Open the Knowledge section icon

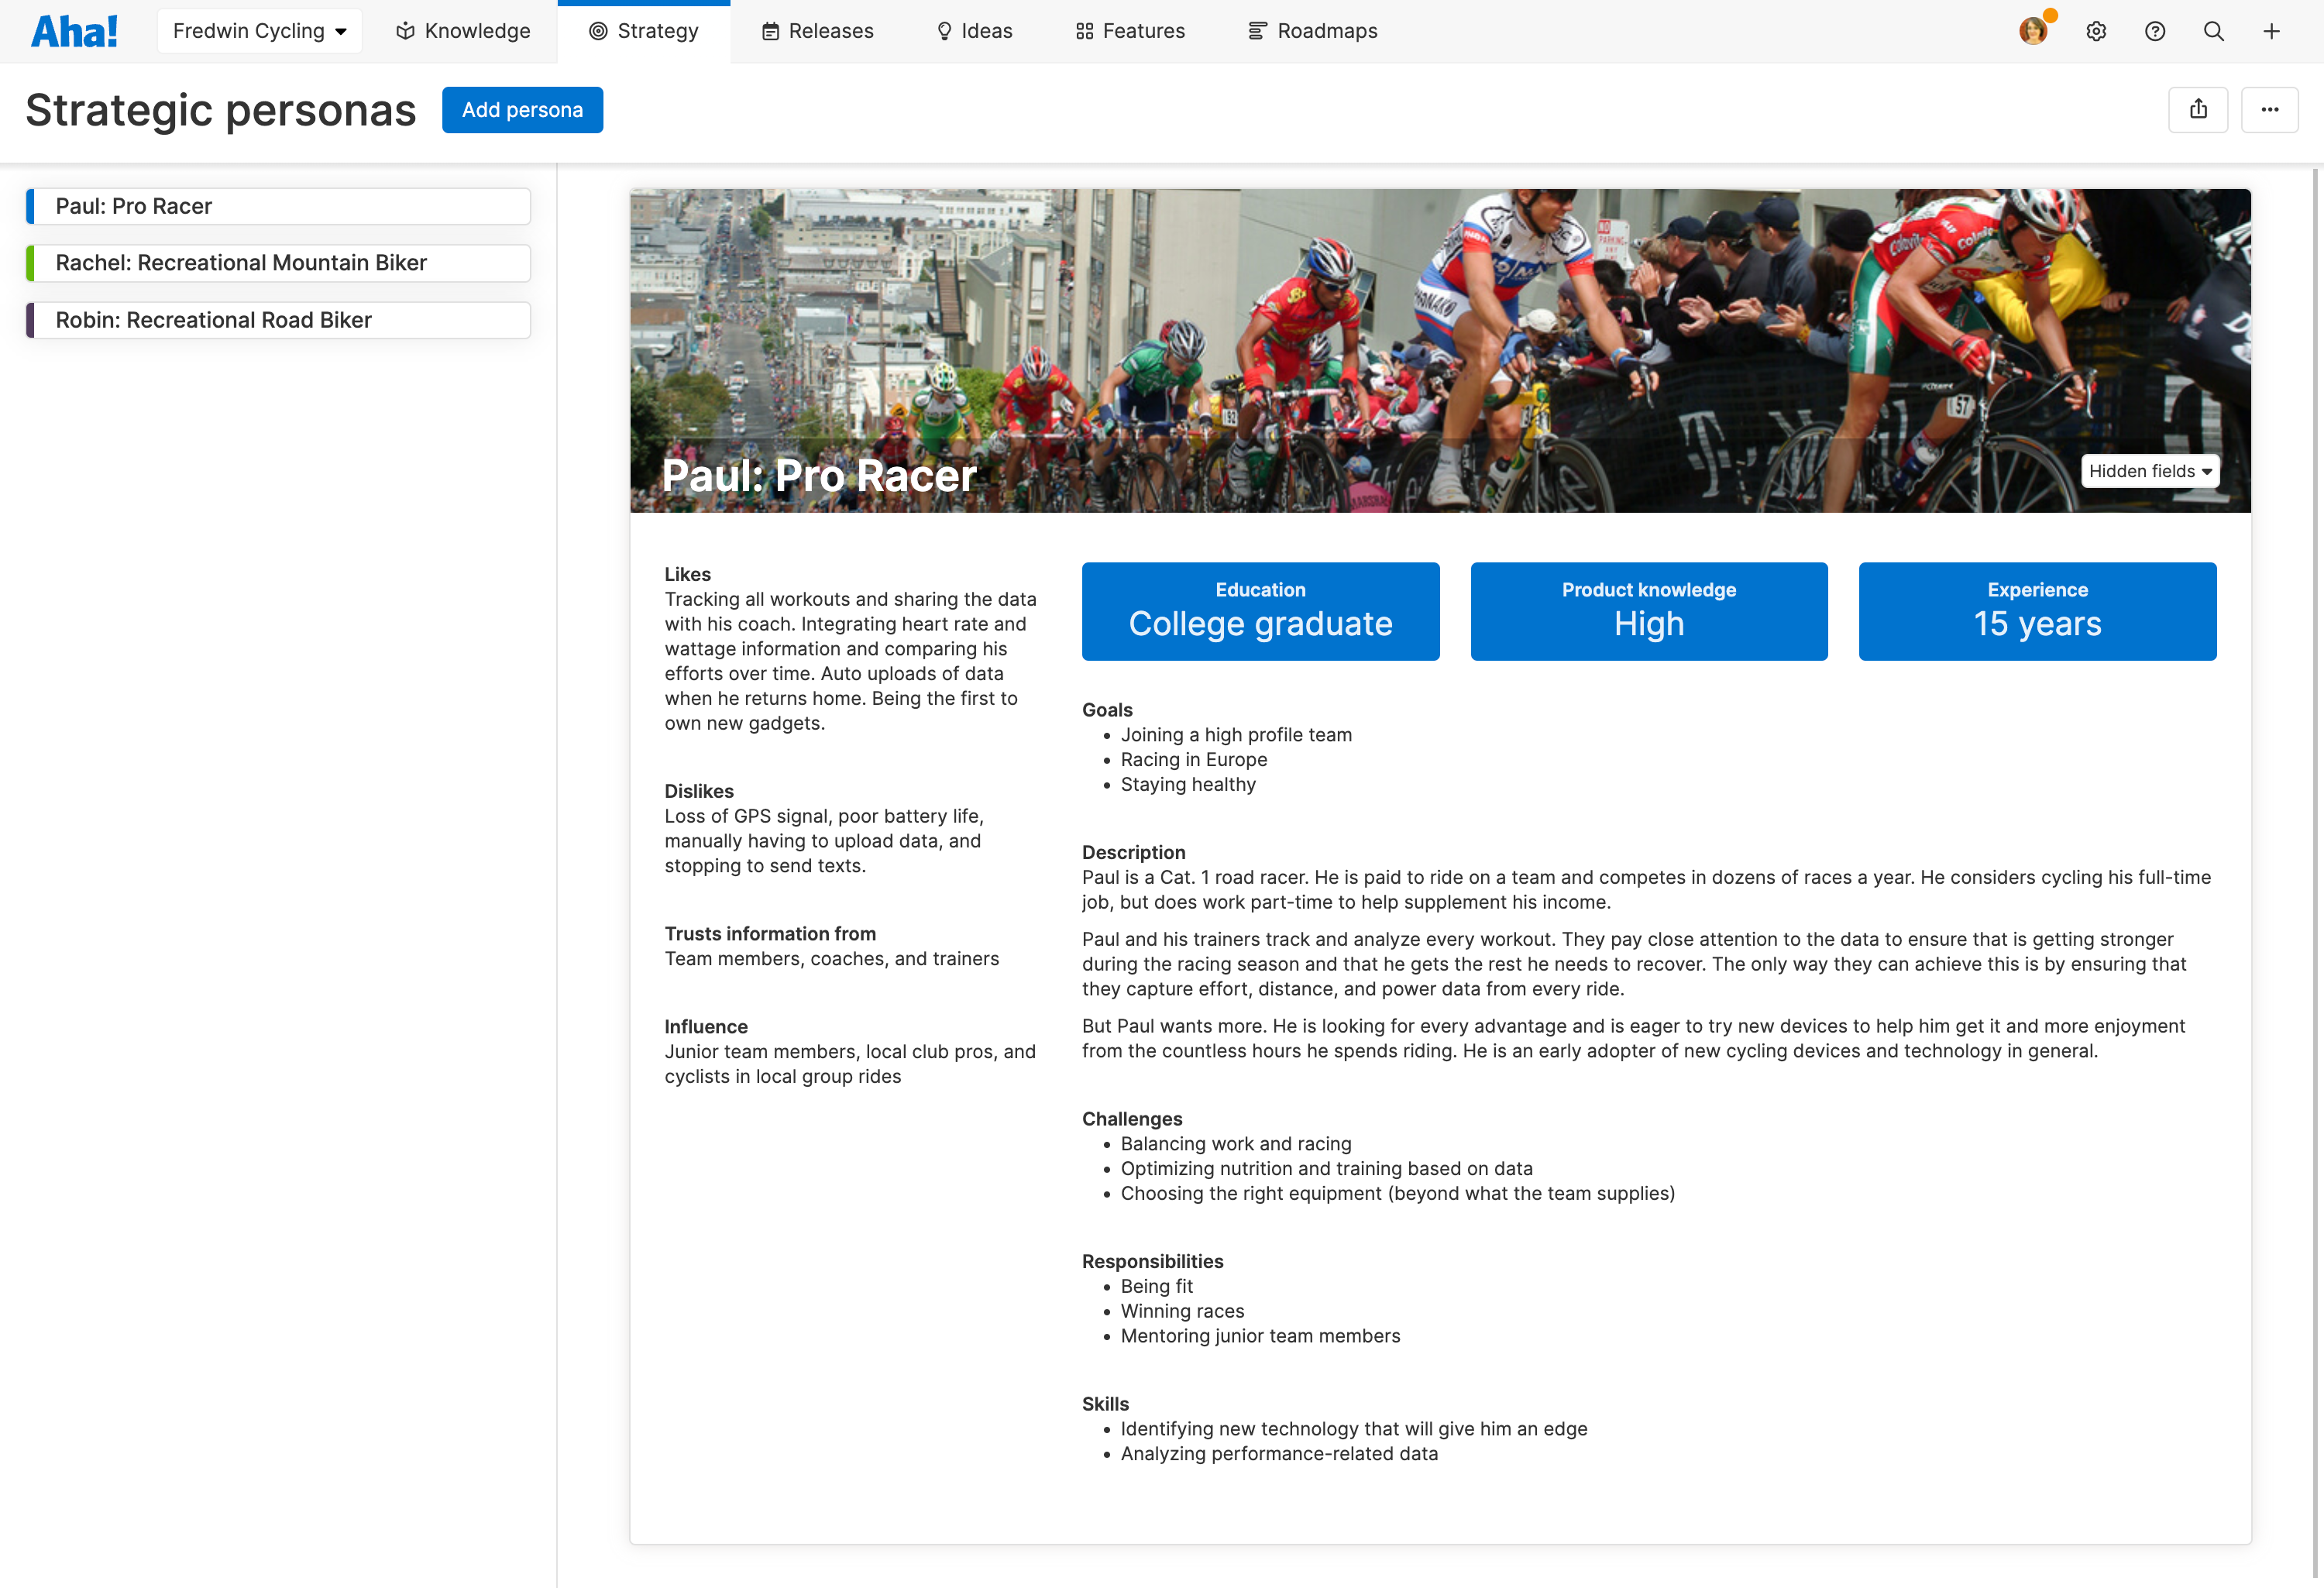coord(405,31)
